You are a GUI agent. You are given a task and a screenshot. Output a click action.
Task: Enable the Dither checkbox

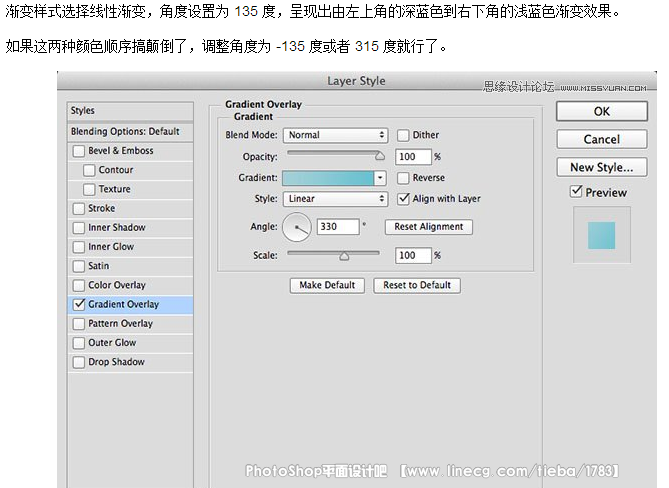point(403,135)
